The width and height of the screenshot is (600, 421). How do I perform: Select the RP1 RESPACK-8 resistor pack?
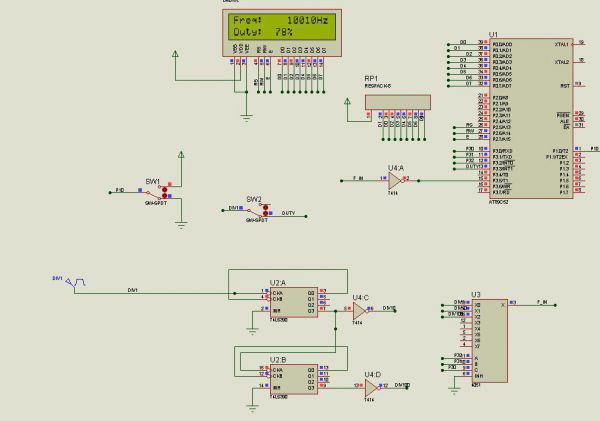[397, 102]
